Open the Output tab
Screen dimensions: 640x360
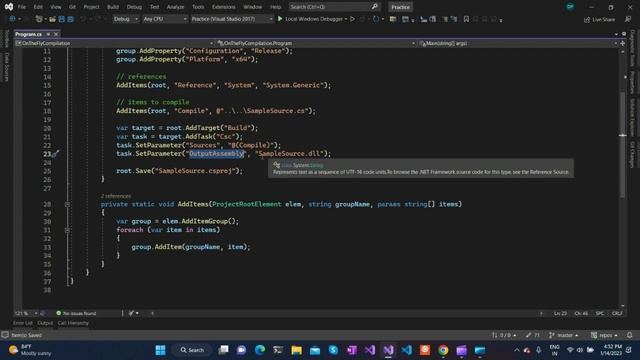(45, 323)
